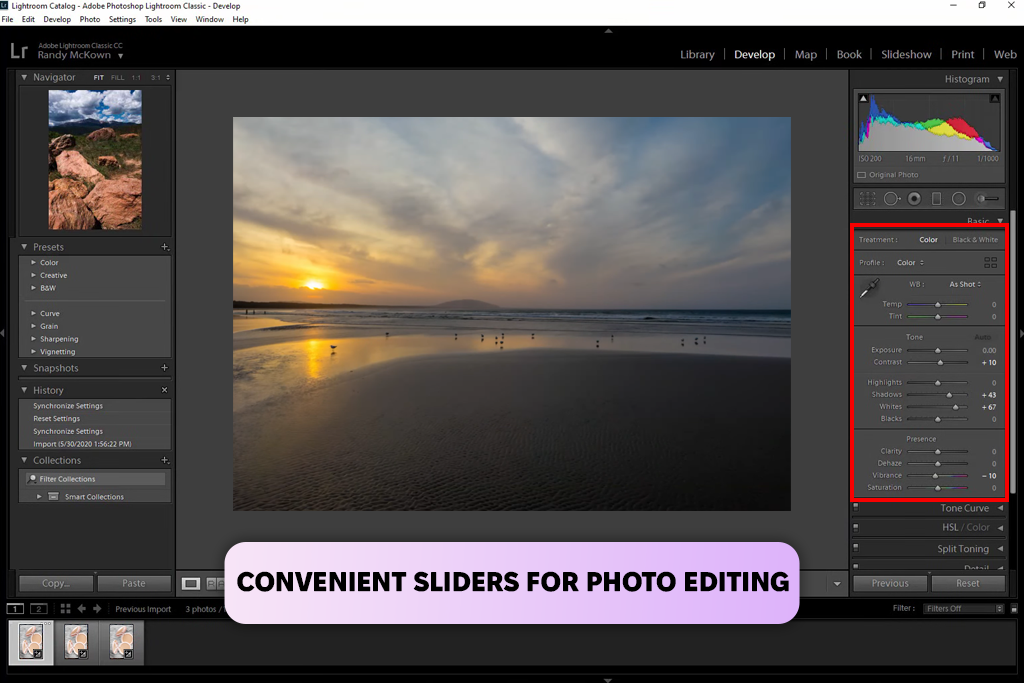Toggle Original Photo checkbox
This screenshot has height=683, width=1024.
click(x=861, y=175)
